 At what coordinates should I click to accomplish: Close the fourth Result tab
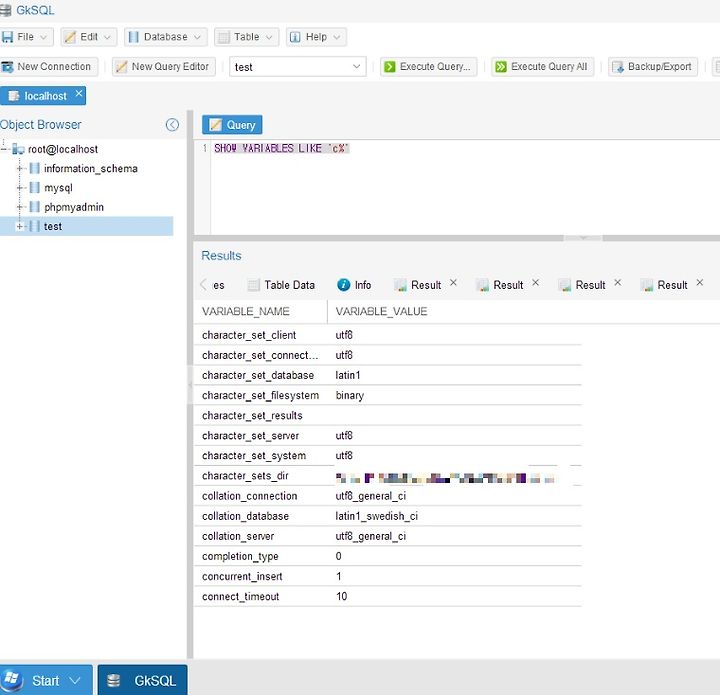[700, 283]
